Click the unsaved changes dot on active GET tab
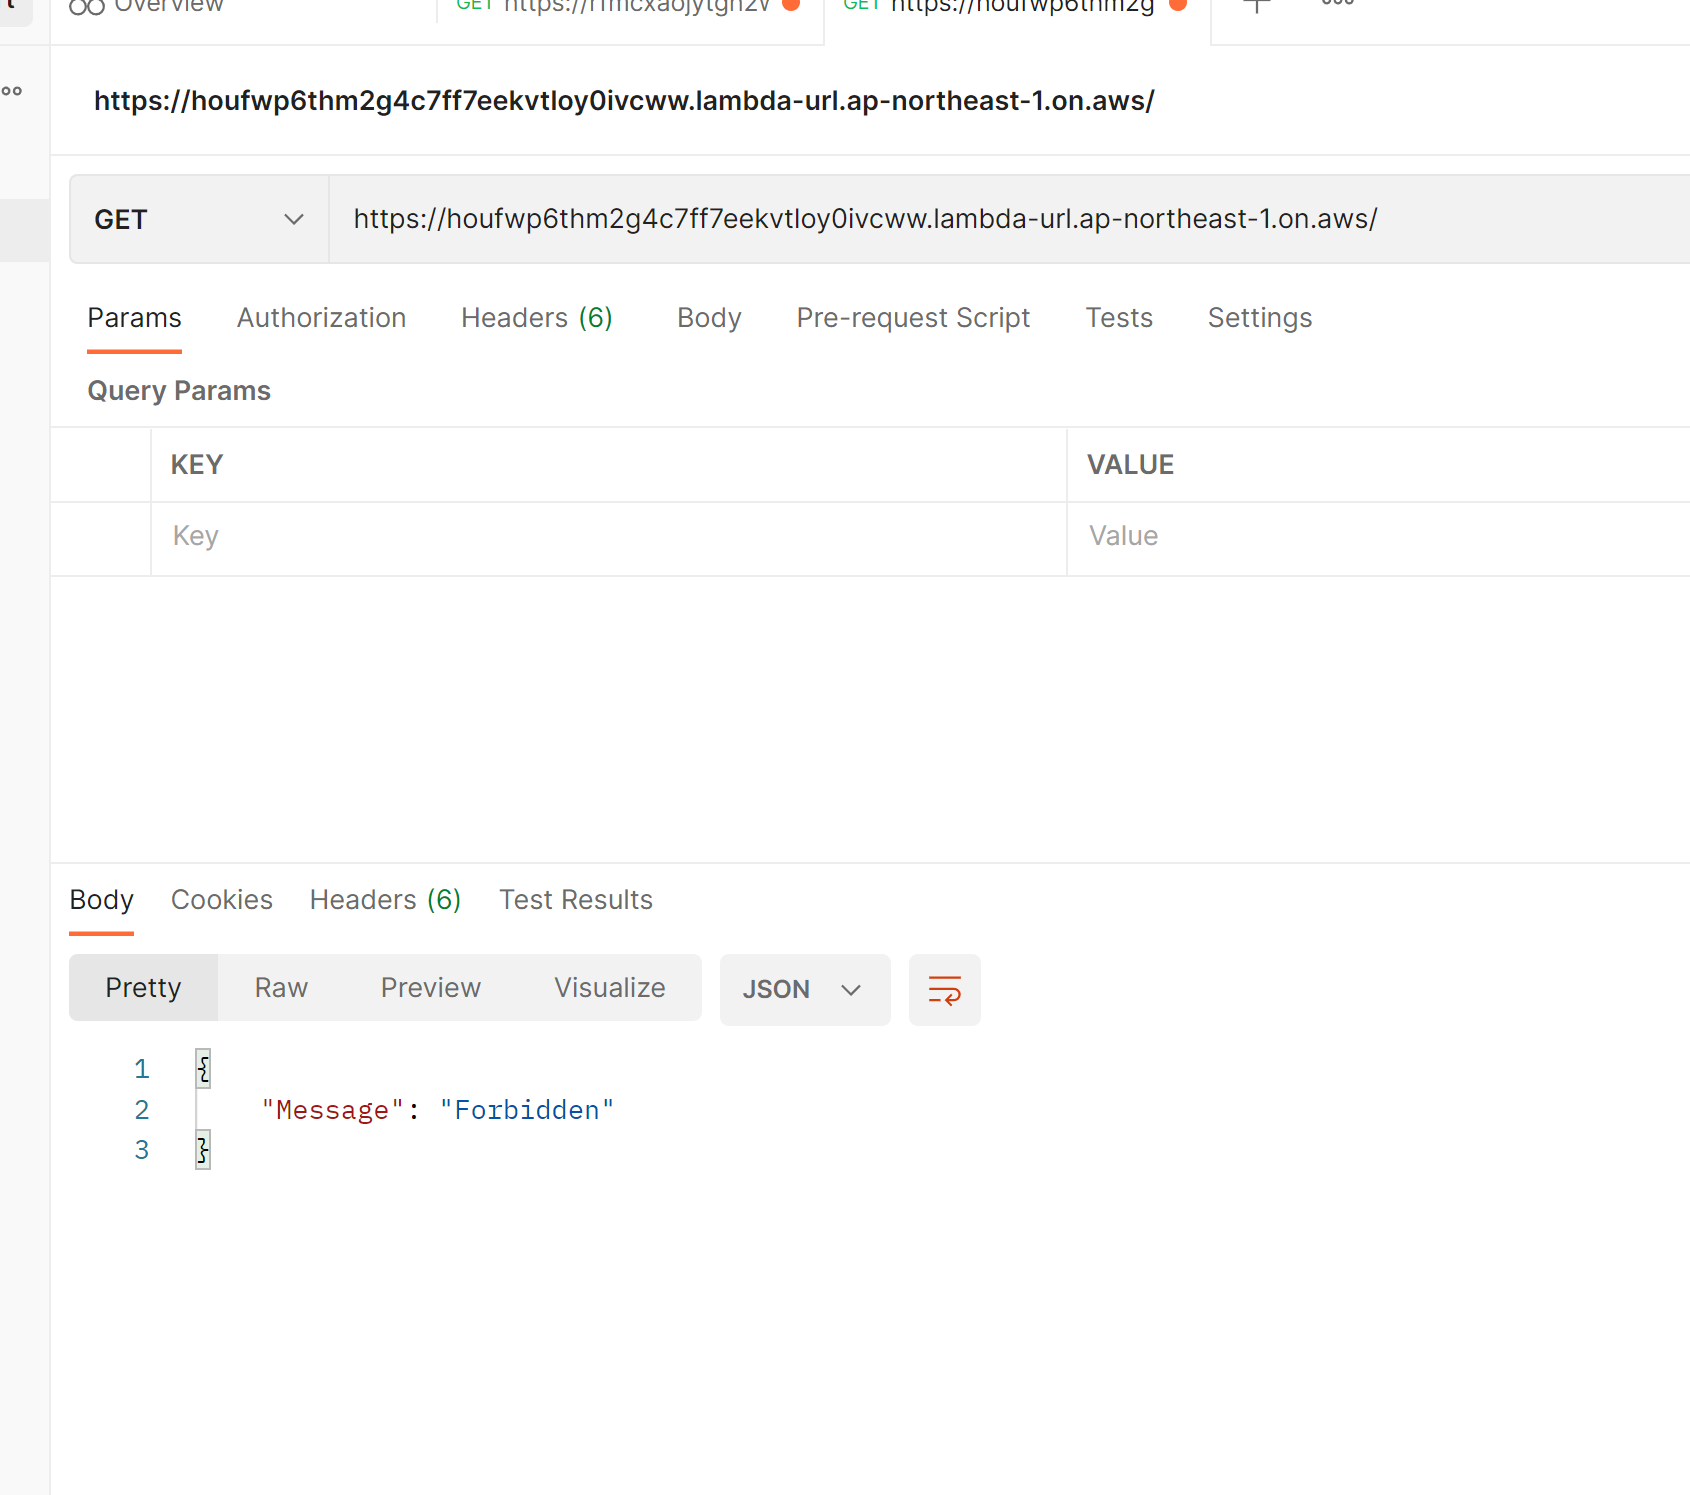The image size is (1690, 1495). [1178, 5]
